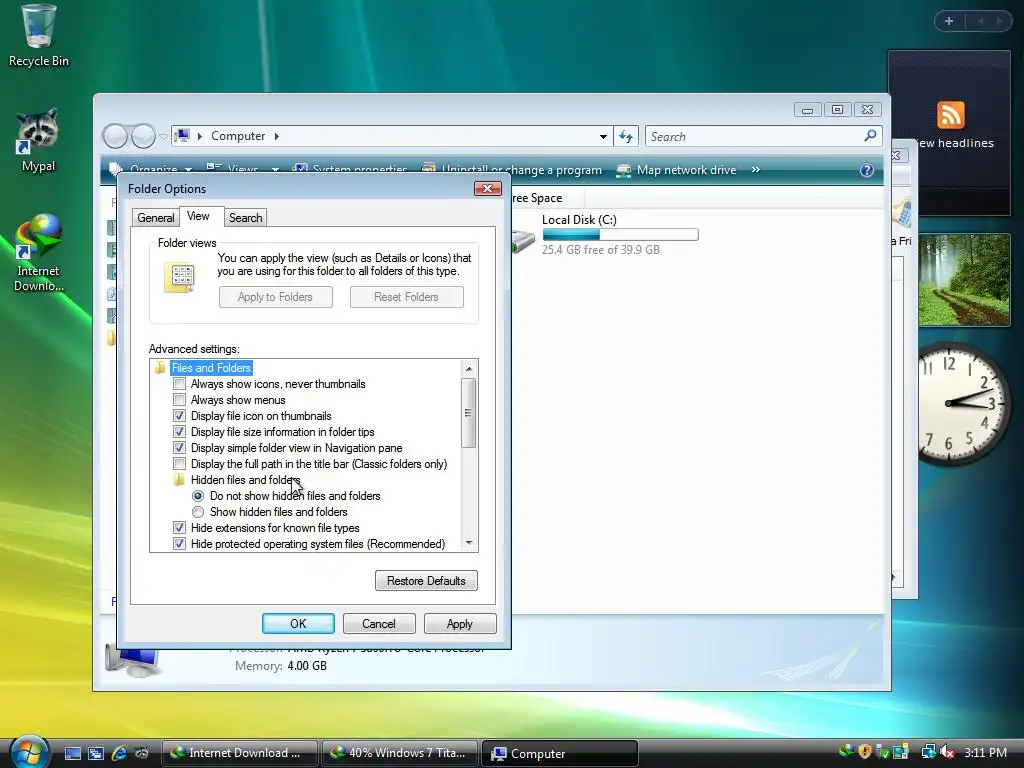
Task: Click the folder views illustration icon
Action: click(x=180, y=278)
